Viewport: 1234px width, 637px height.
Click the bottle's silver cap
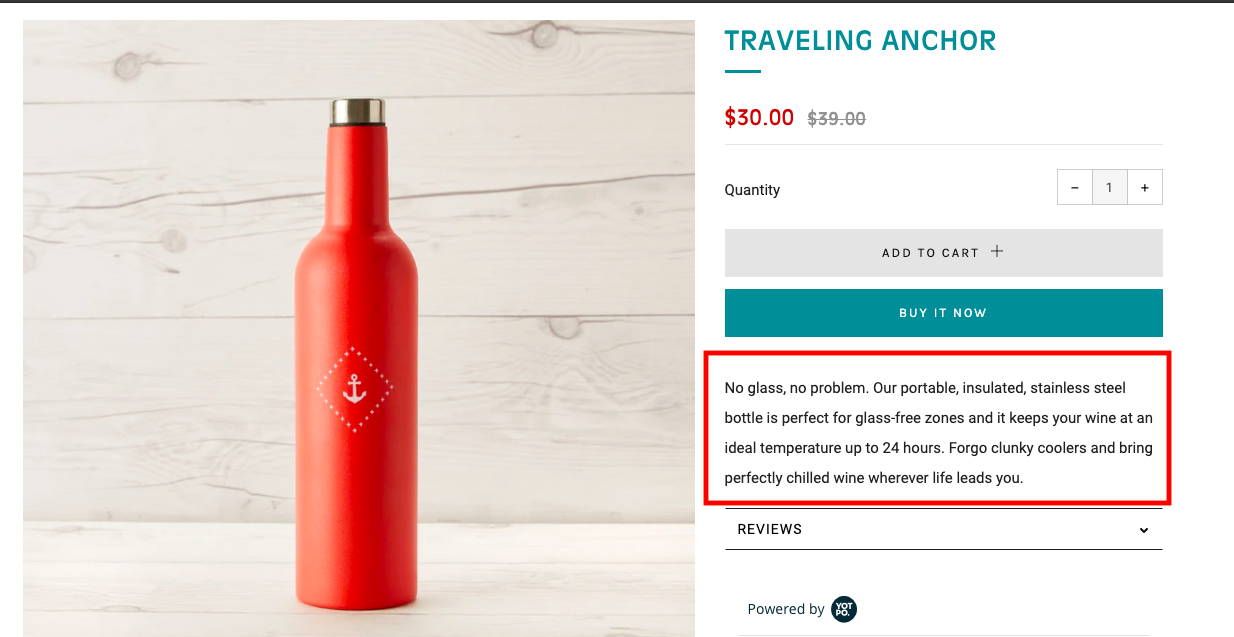[x=358, y=111]
